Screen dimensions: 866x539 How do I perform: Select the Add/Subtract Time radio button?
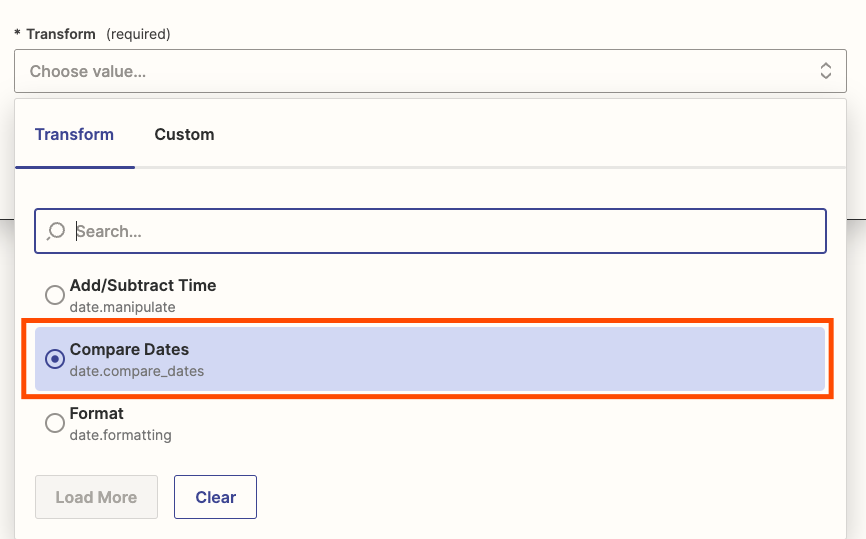[x=55, y=295]
